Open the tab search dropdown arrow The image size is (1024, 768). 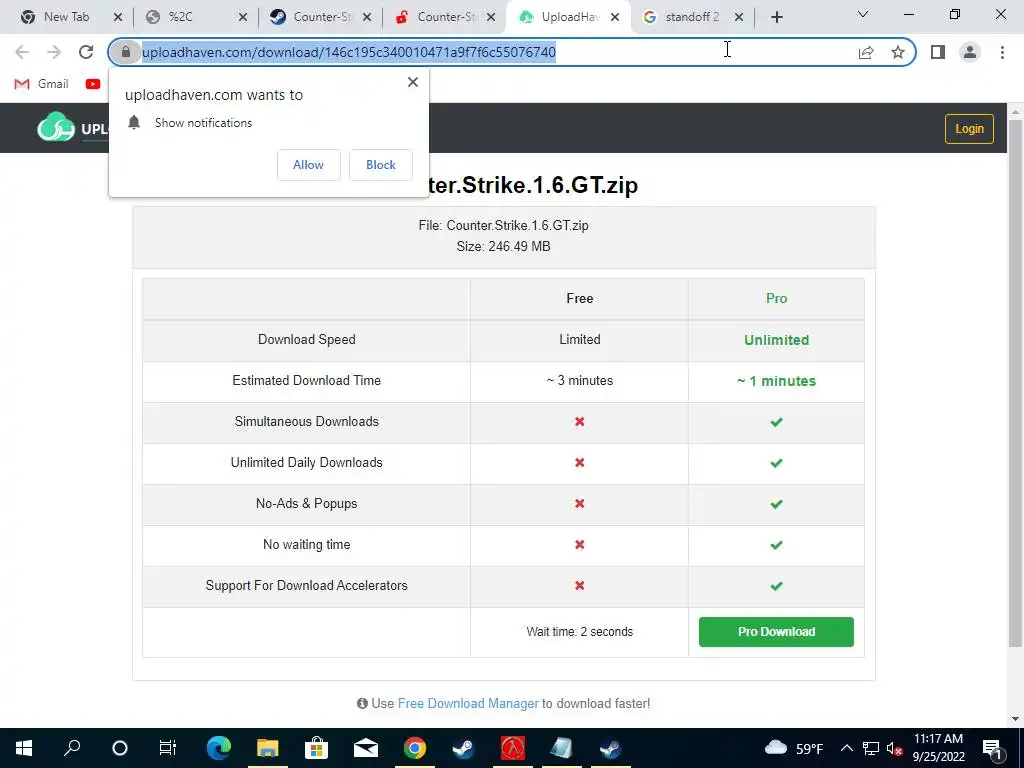[x=863, y=14]
